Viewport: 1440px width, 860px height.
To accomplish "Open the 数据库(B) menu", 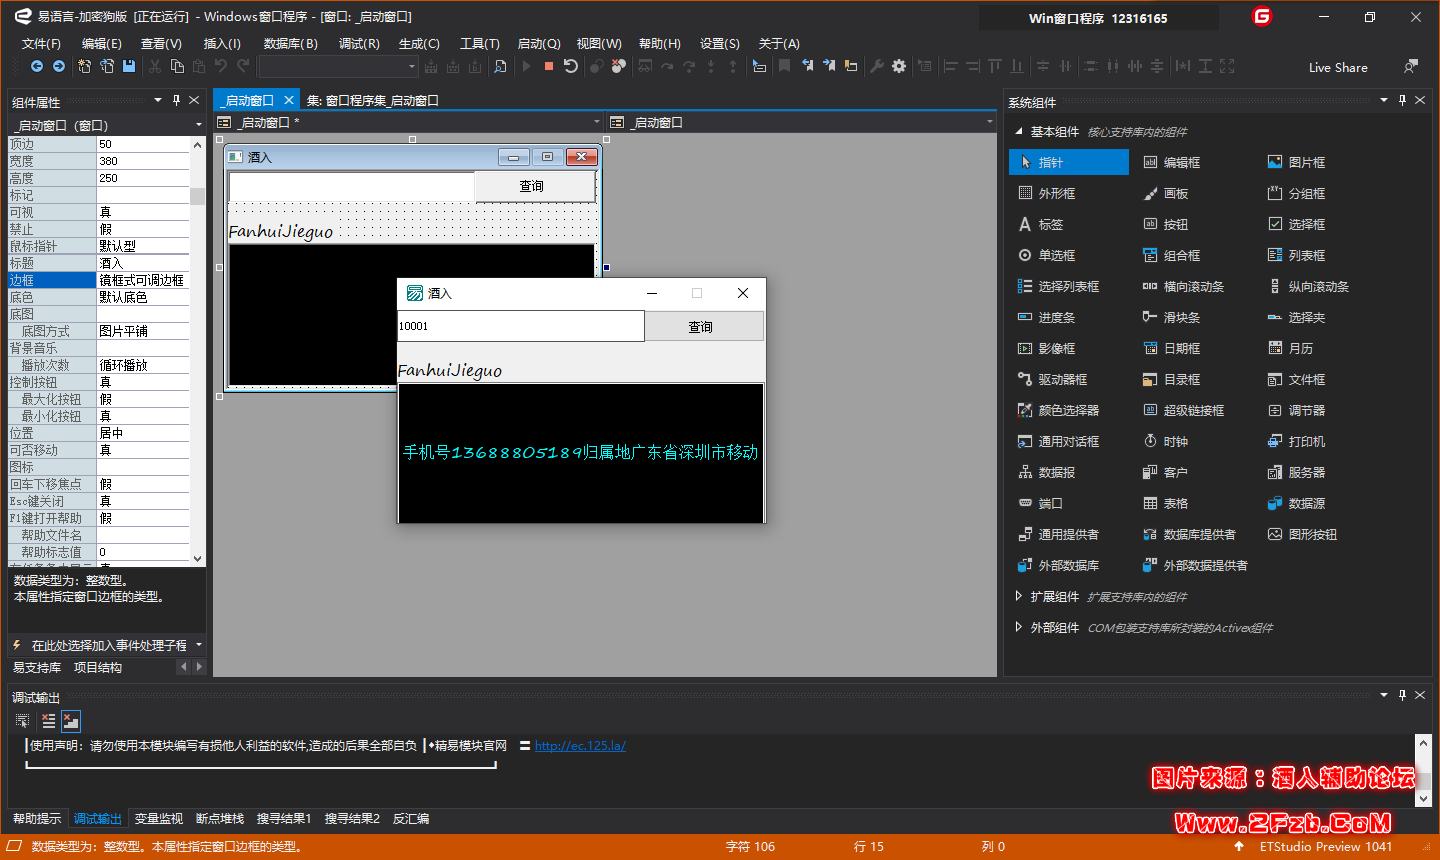I will 290,43.
